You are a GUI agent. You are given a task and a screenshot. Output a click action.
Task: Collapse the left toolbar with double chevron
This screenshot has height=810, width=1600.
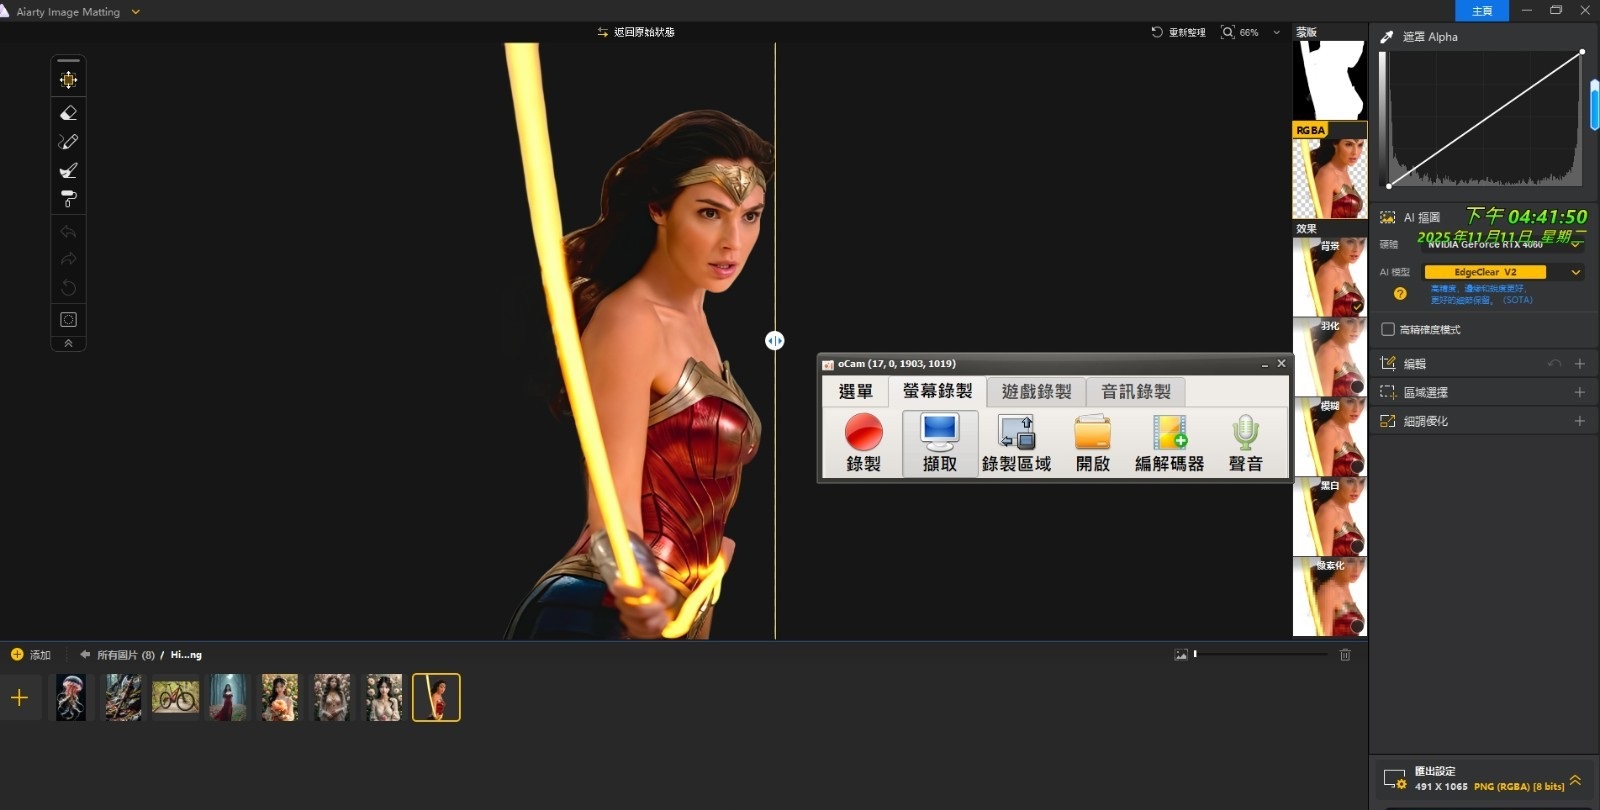[x=68, y=343]
